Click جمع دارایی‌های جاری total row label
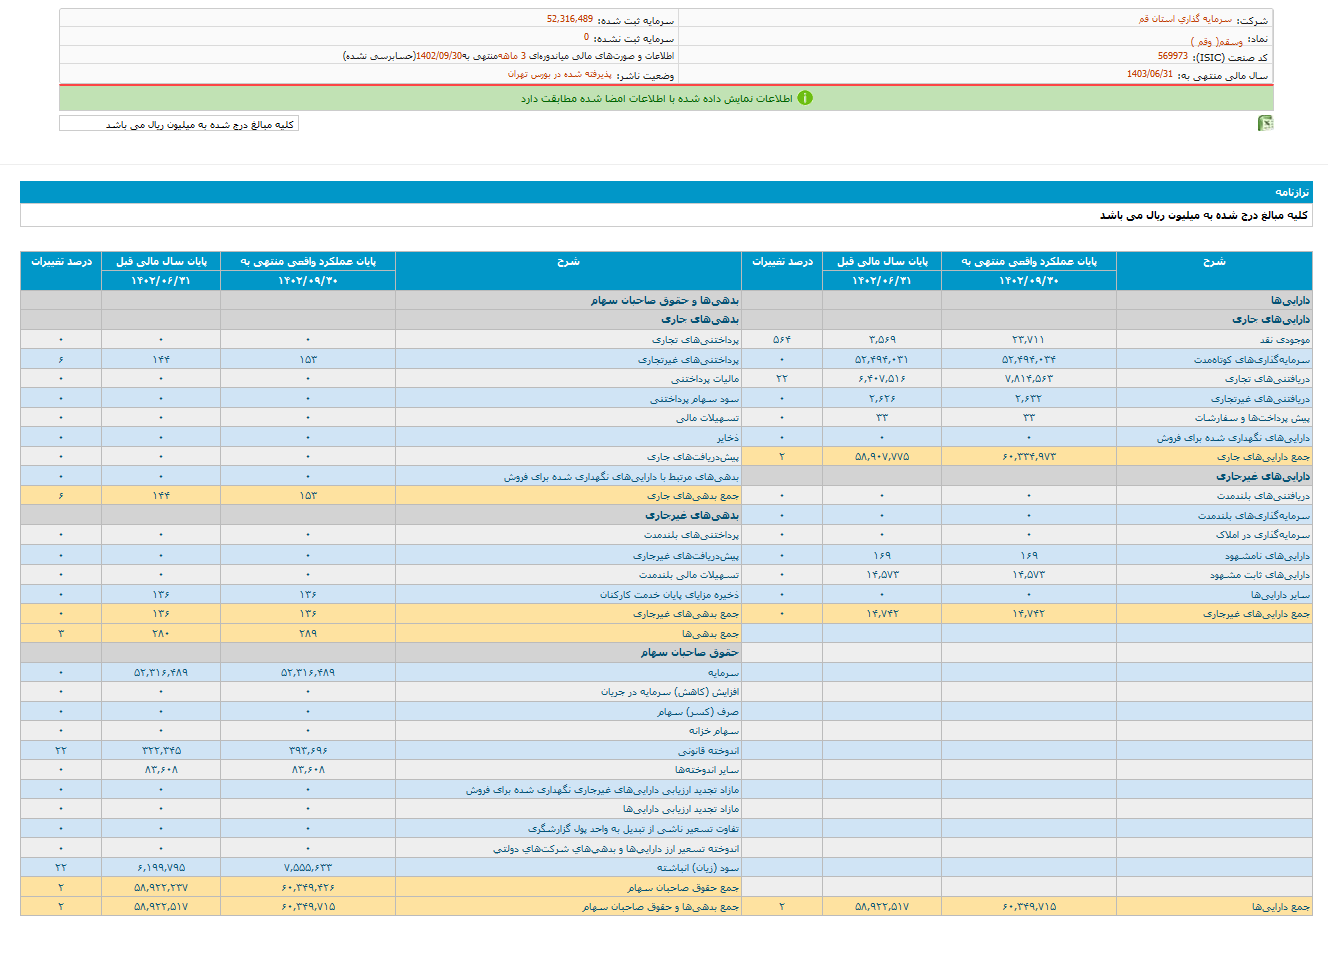Image resolution: width=1339 pixels, height=954 pixels. coord(1262,457)
